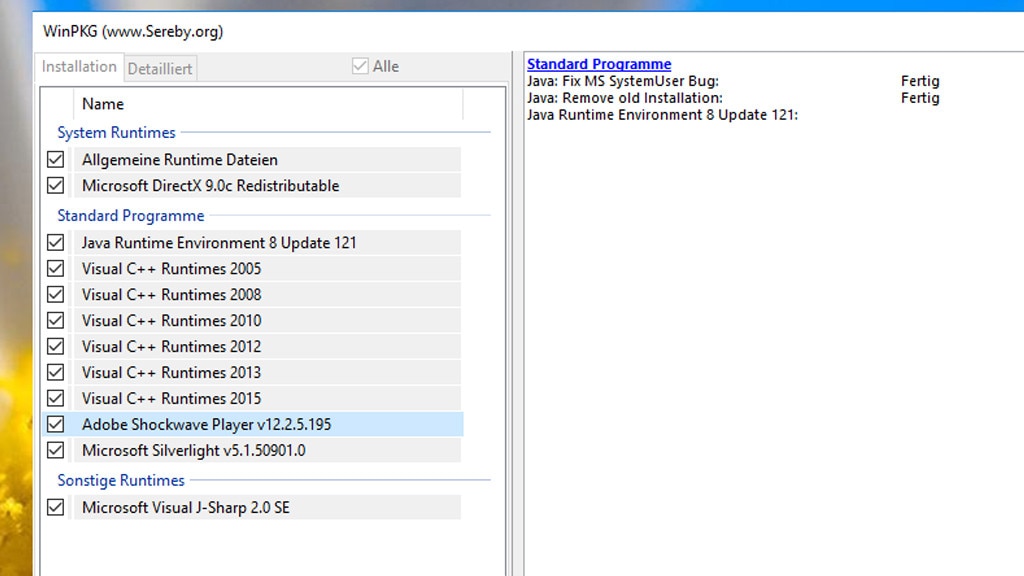Uncheck Allgemeine Runtime Dateien checkbox
This screenshot has width=1024, height=576.
click(56, 159)
